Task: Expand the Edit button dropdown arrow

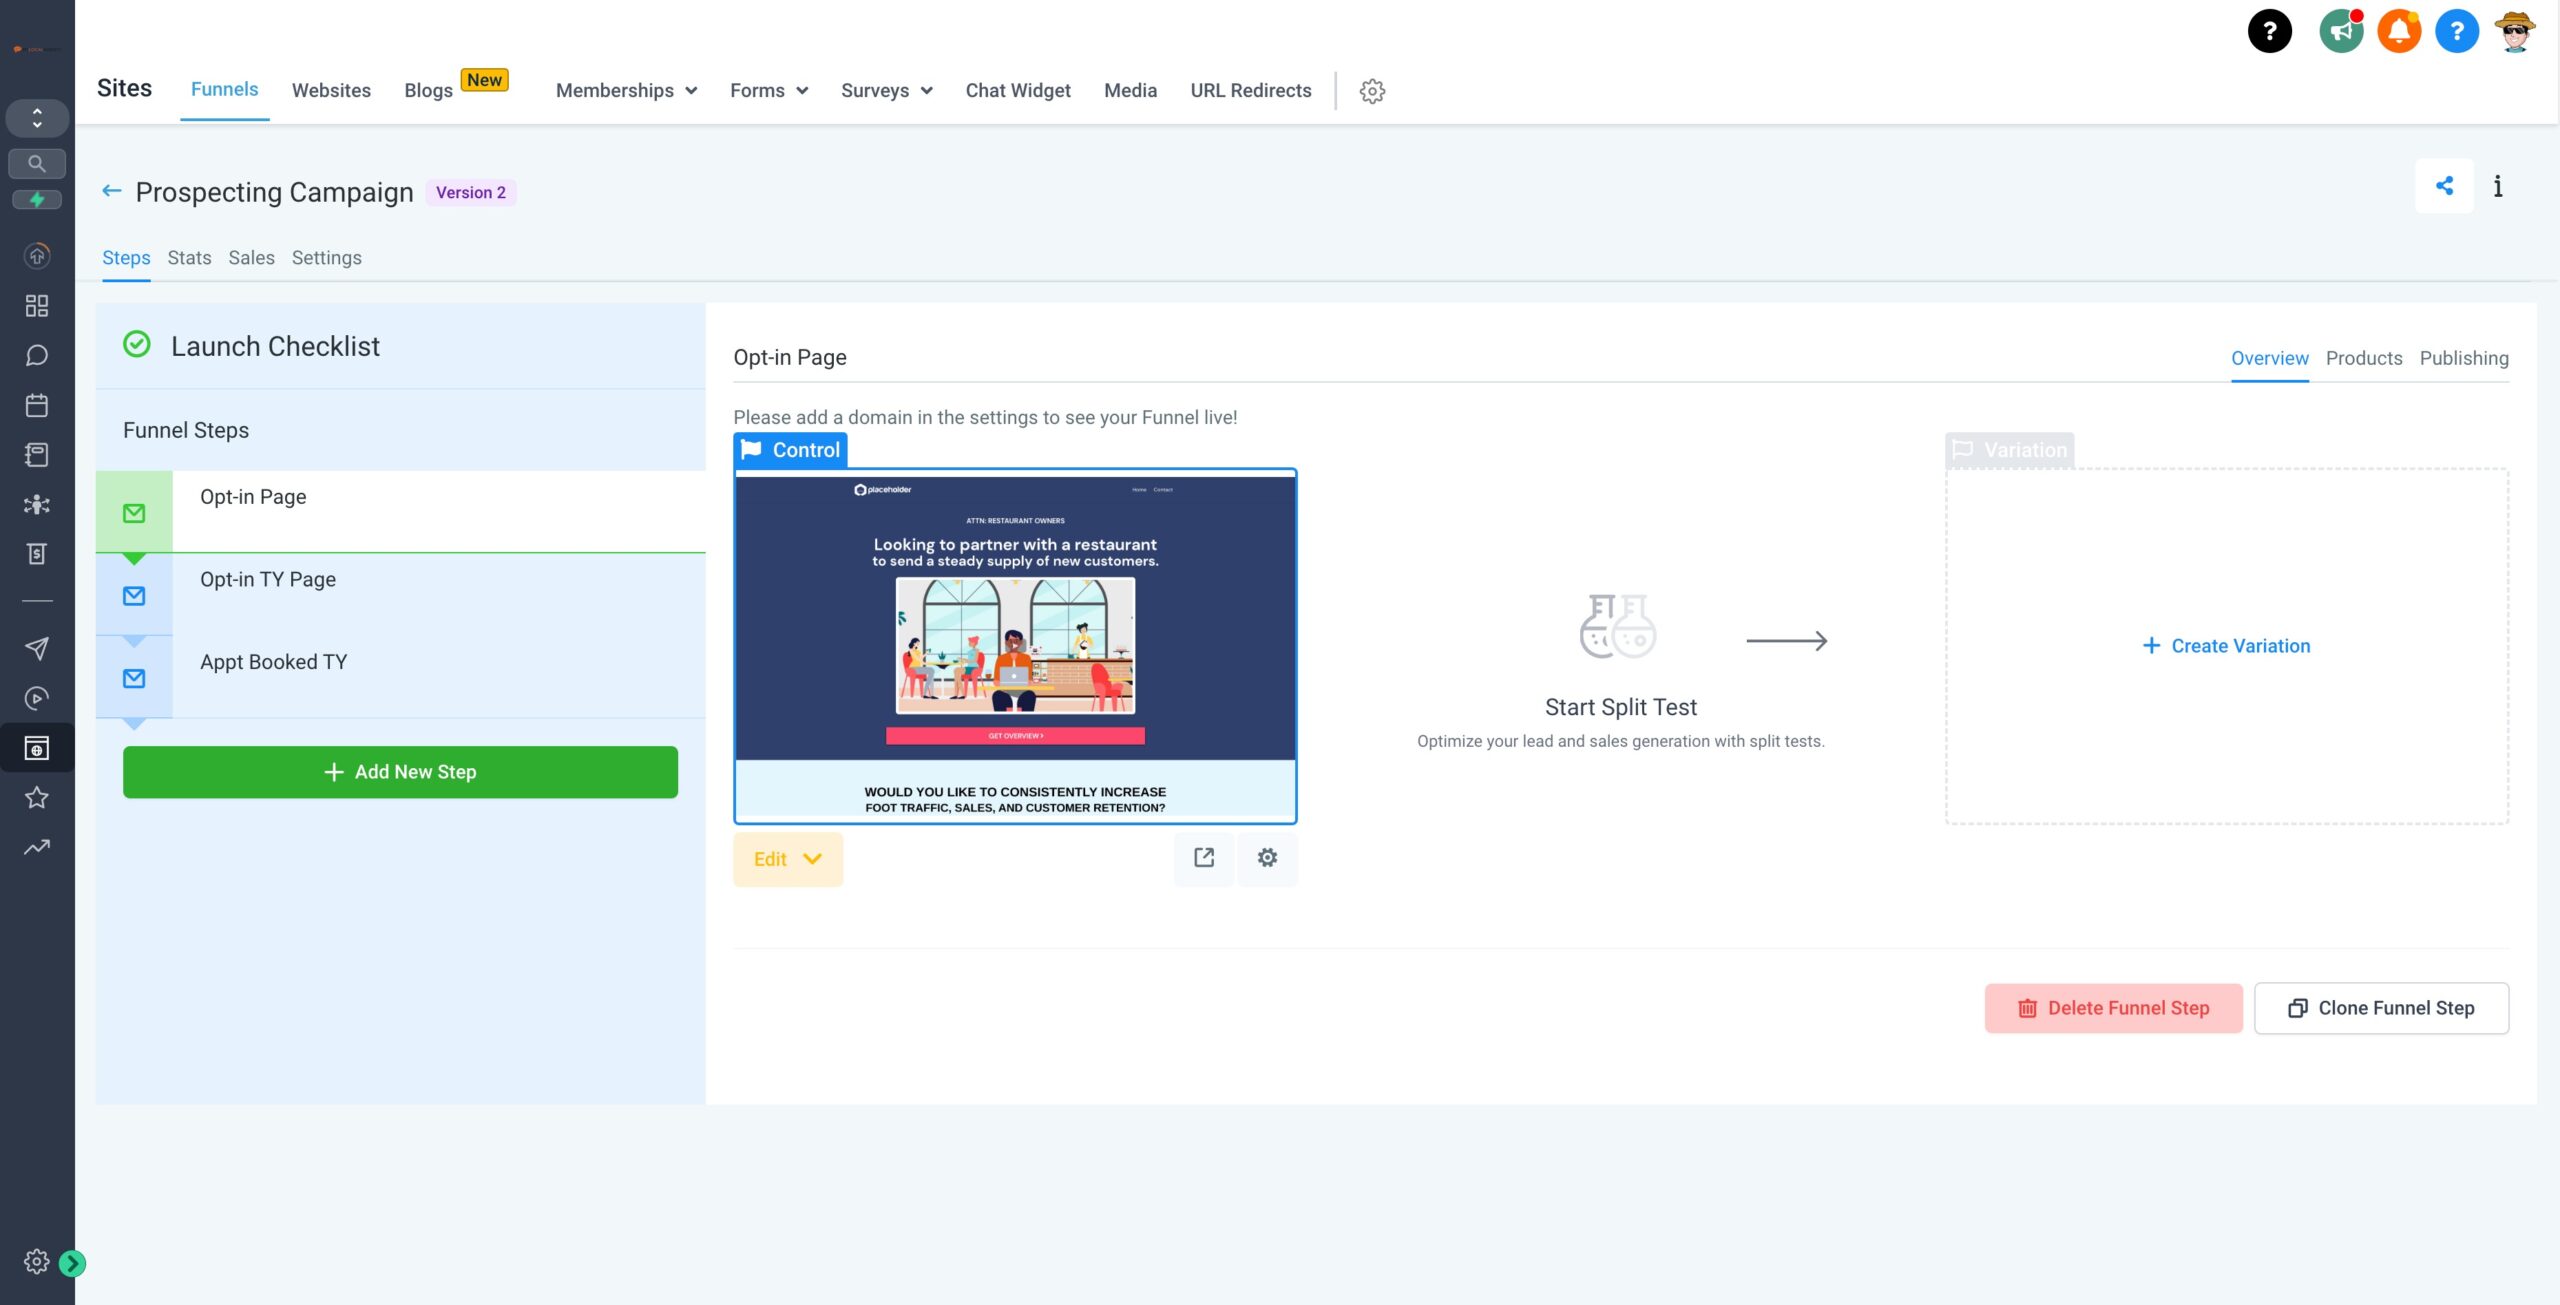Action: click(812, 859)
